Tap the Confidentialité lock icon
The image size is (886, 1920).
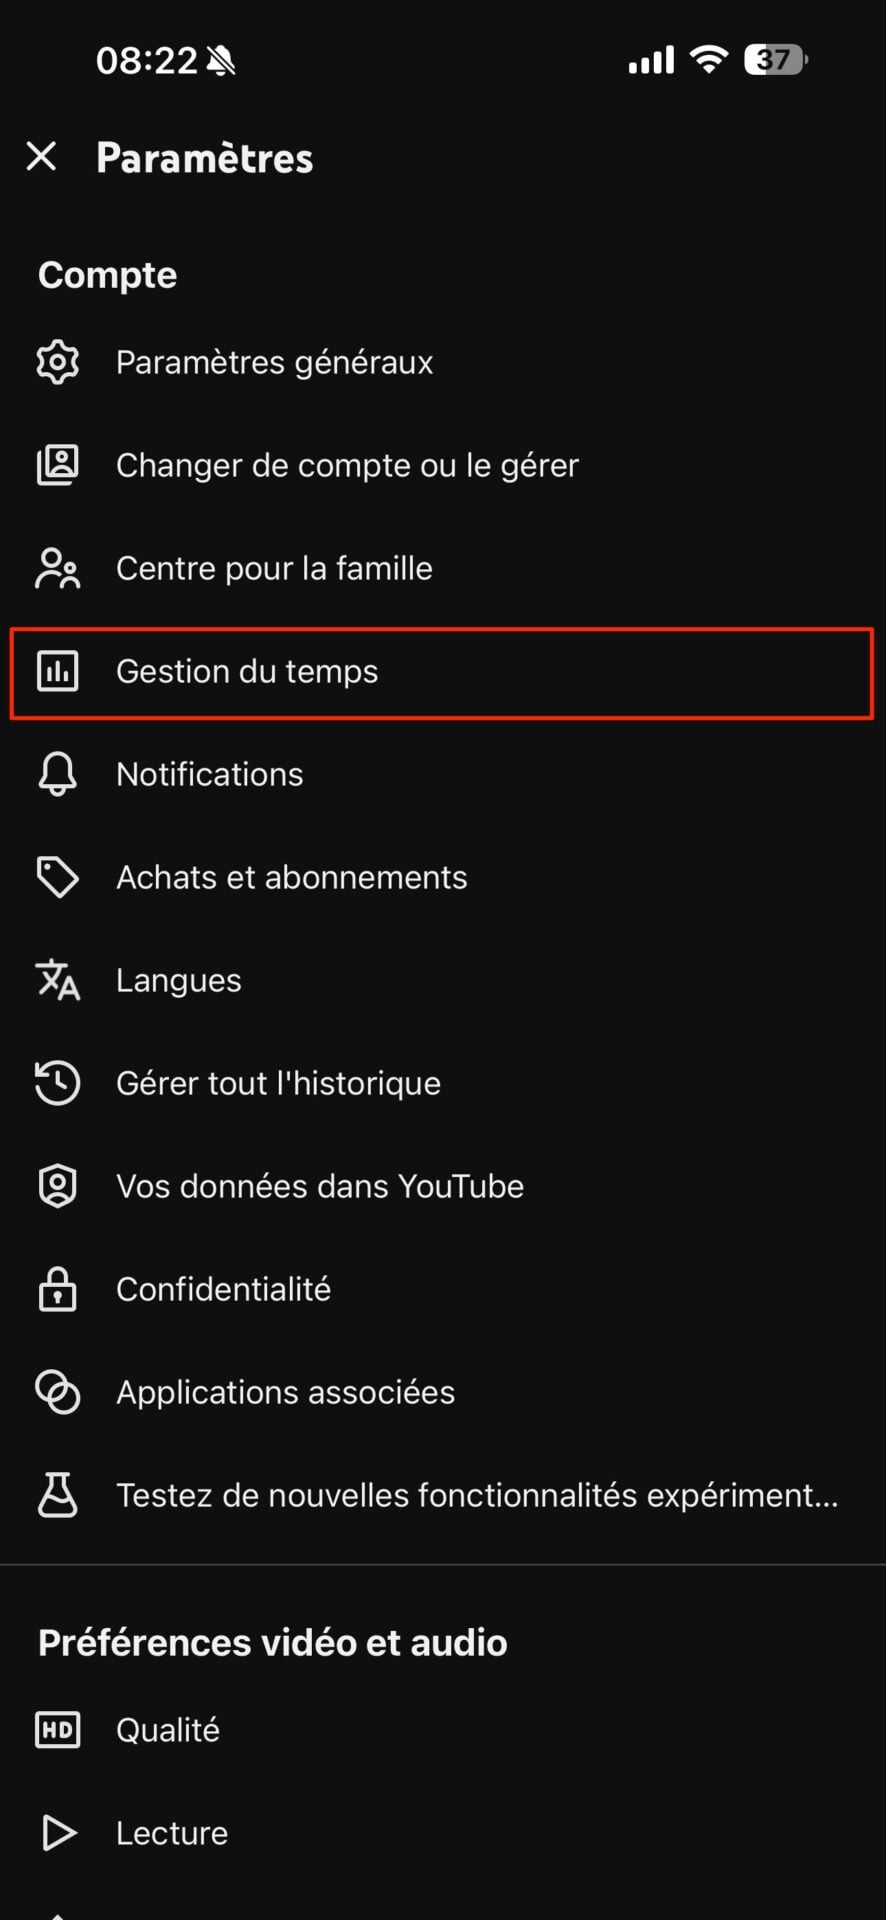coord(57,1289)
